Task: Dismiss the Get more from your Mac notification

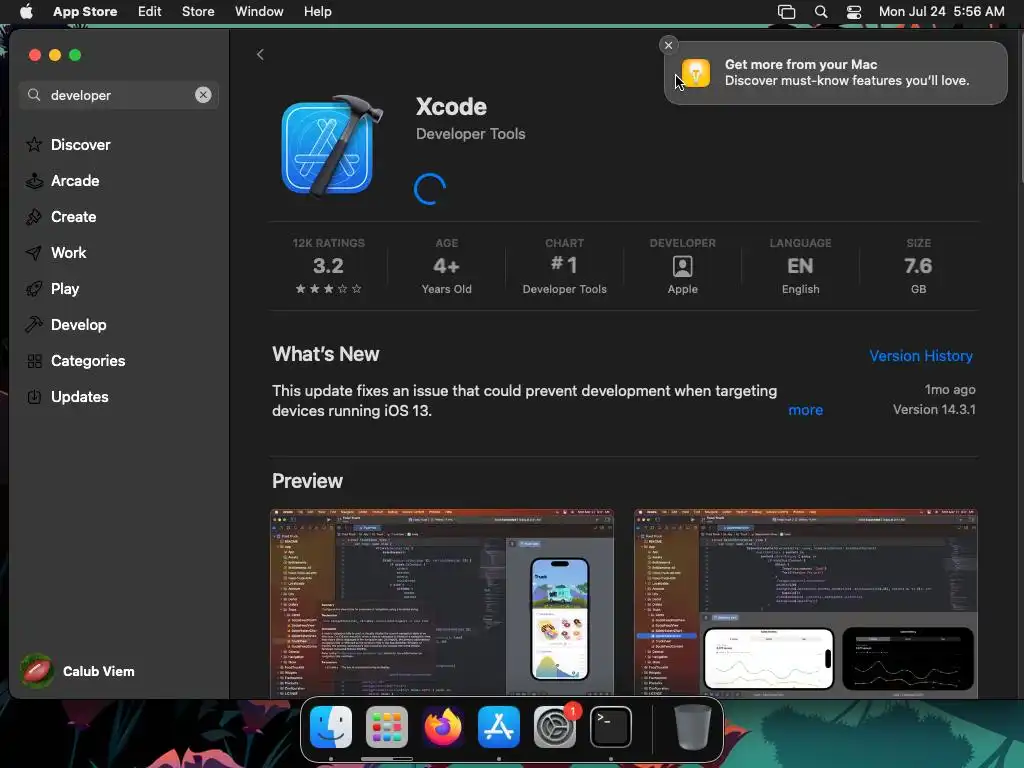Action: pyautogui.click(x=668, y=45)
